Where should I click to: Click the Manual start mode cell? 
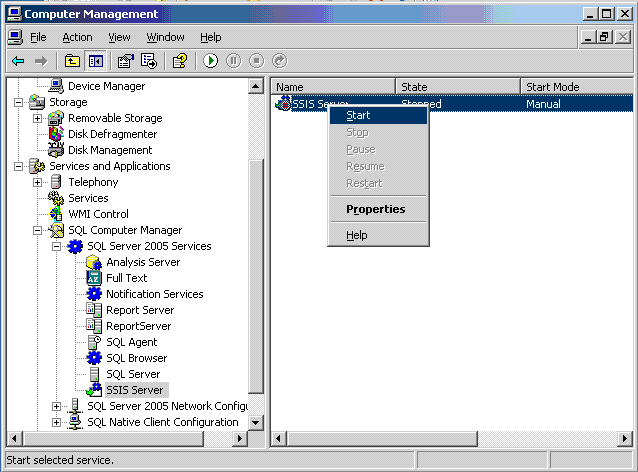(544, 104)
